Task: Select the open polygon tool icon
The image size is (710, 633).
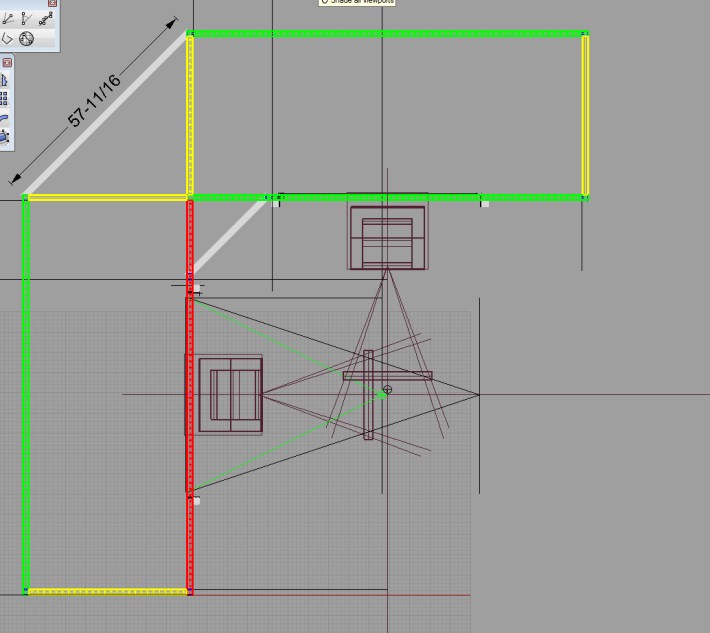Action: [7, 38]
